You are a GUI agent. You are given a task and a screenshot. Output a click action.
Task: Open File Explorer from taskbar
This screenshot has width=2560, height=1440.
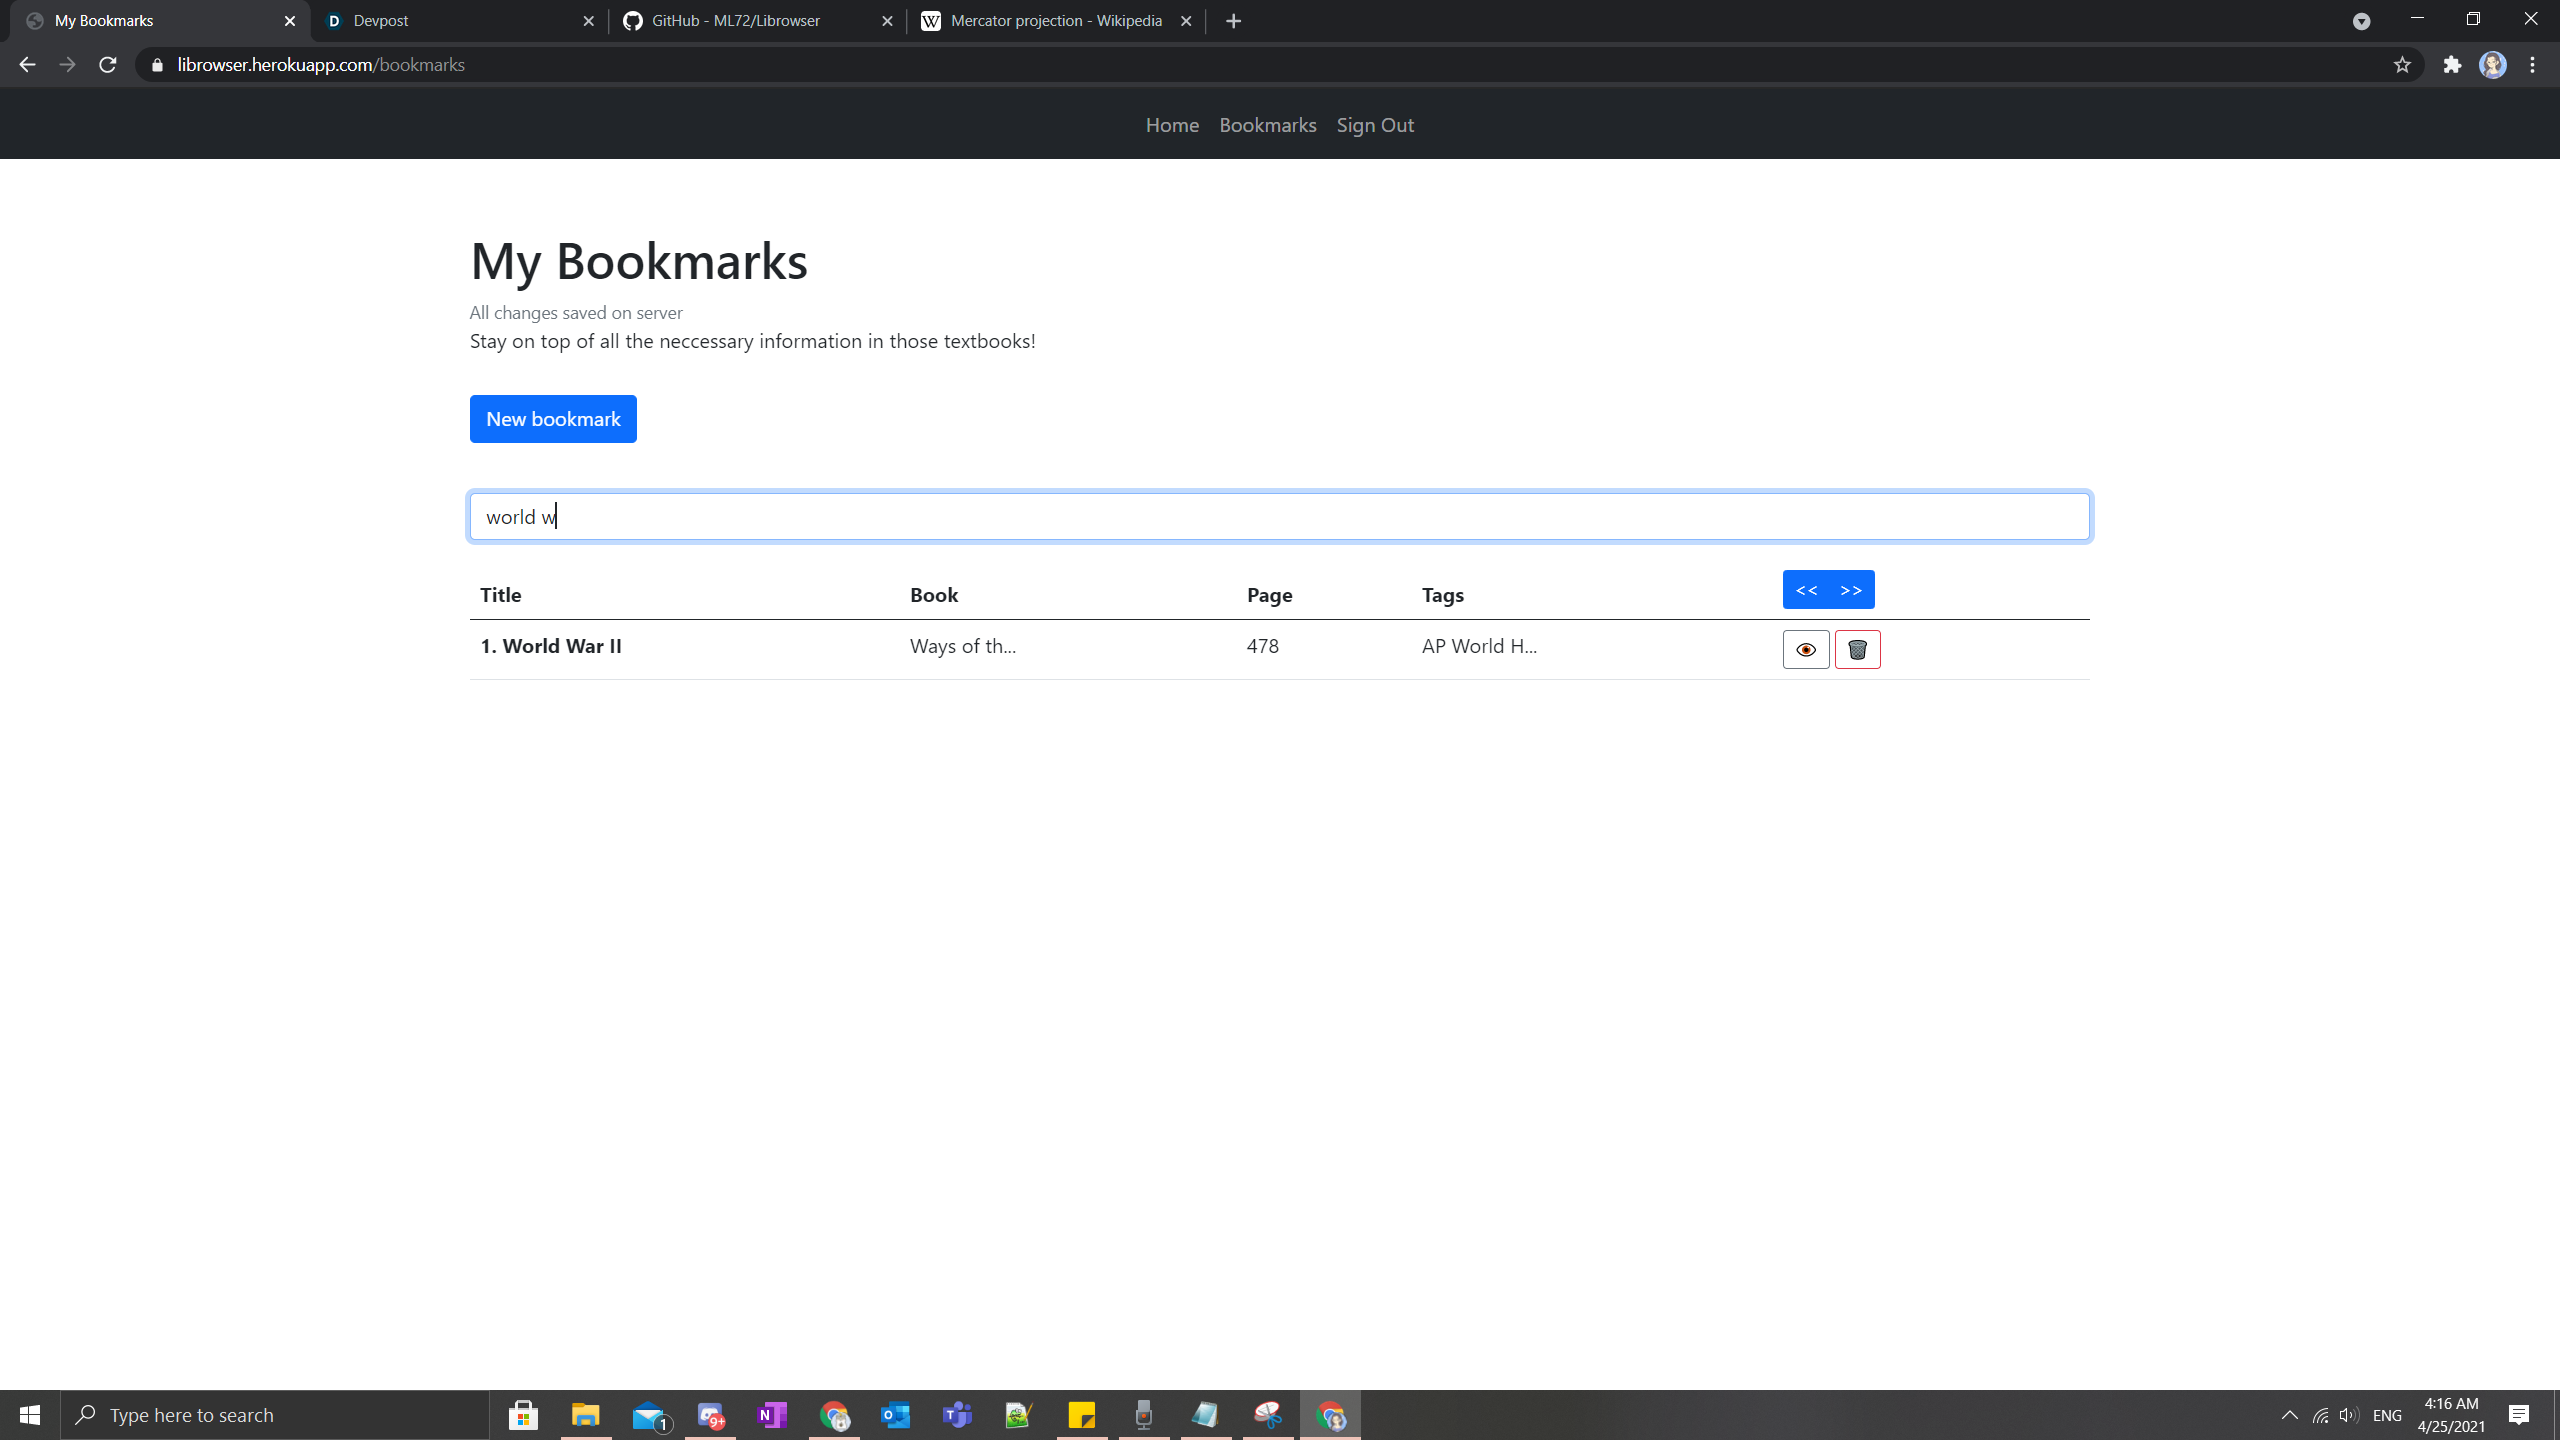tap(585, 1415)
